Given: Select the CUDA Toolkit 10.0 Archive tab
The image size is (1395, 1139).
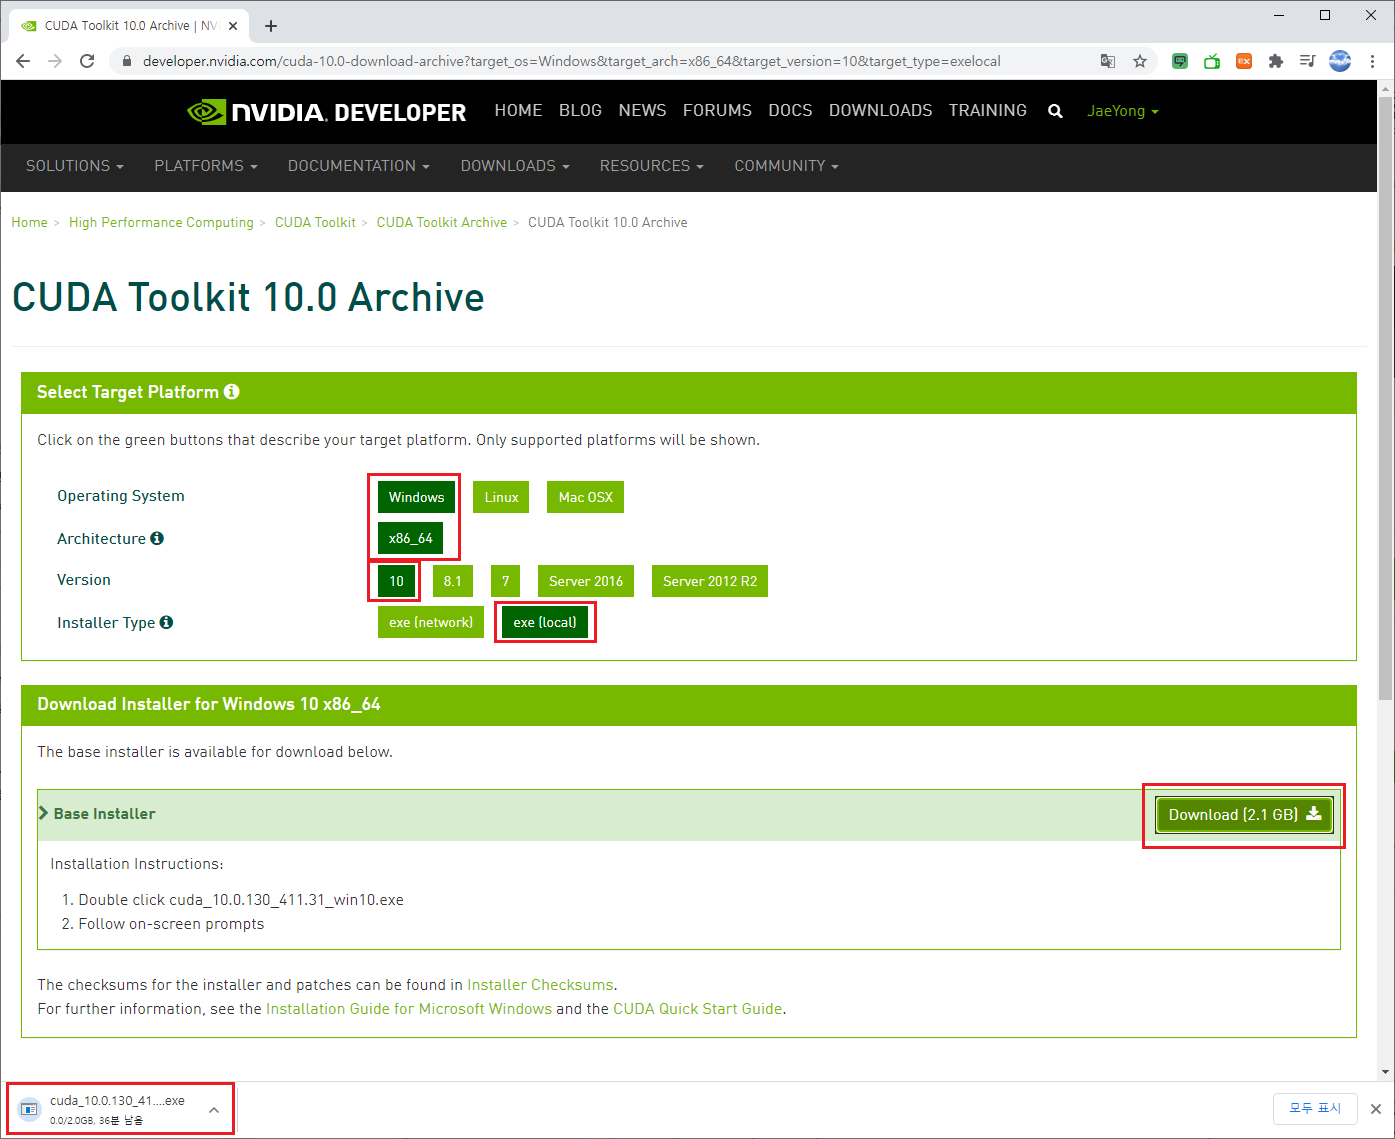Looking at the screenshot, I should point(128,26).
